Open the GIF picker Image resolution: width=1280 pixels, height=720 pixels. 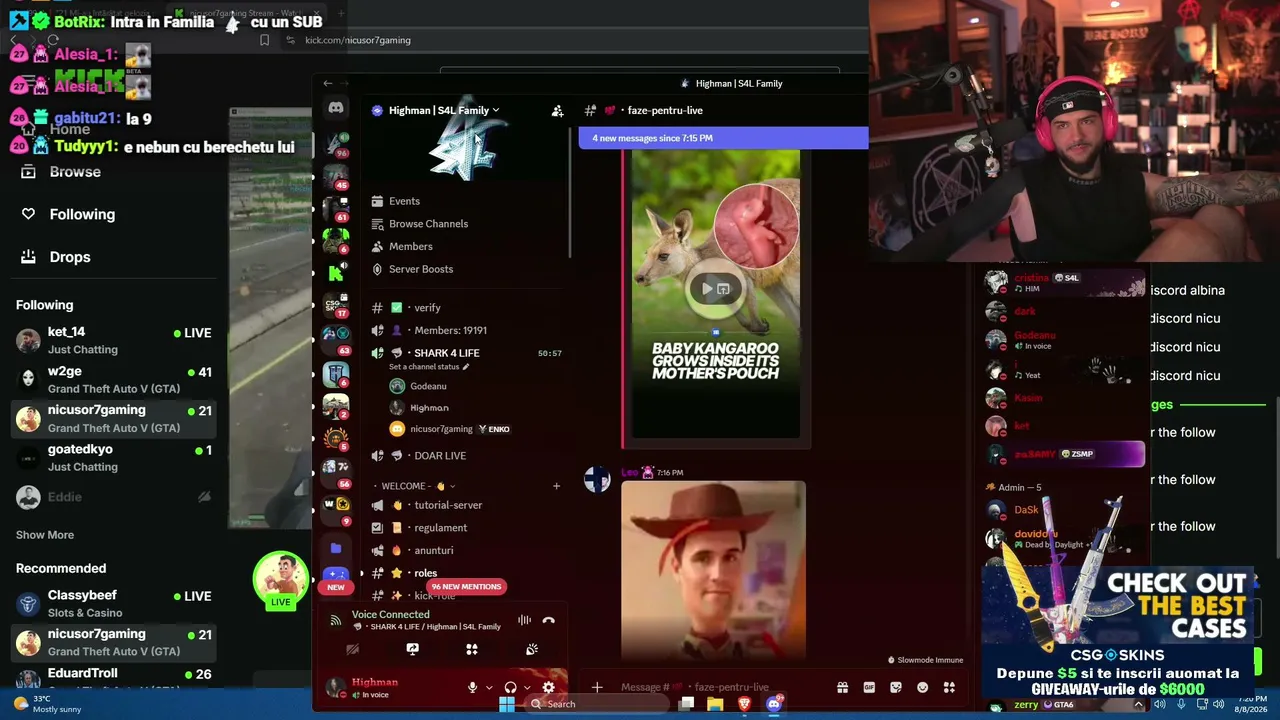point(869,687)
